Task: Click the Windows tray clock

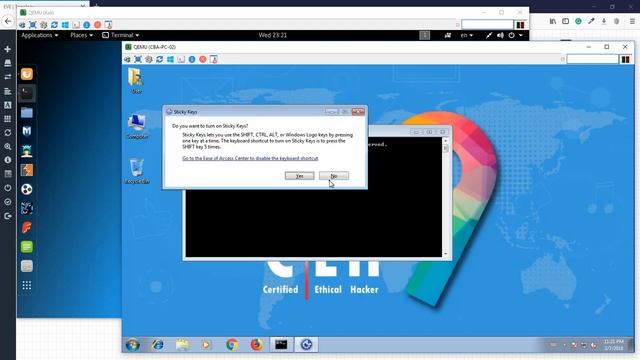Action: (x=613, y=345)
